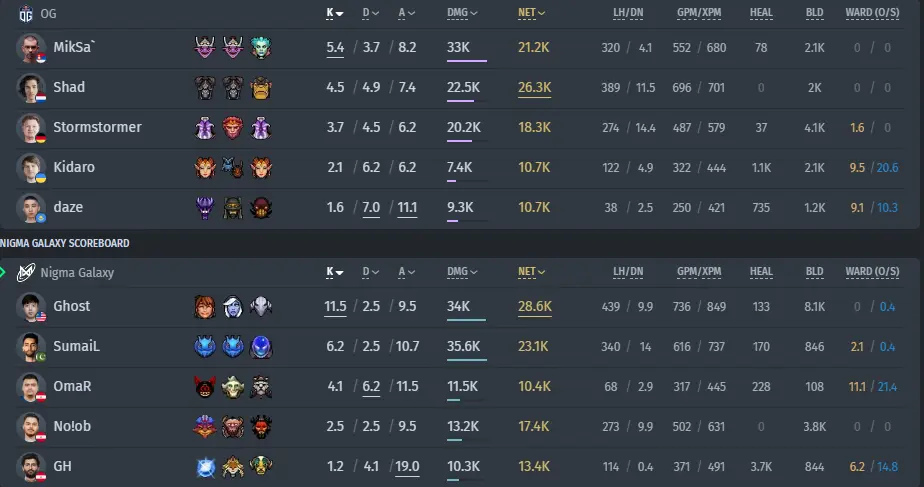Select Shad's third hero icon
The image size is (924, 487).
click(261, 88)
